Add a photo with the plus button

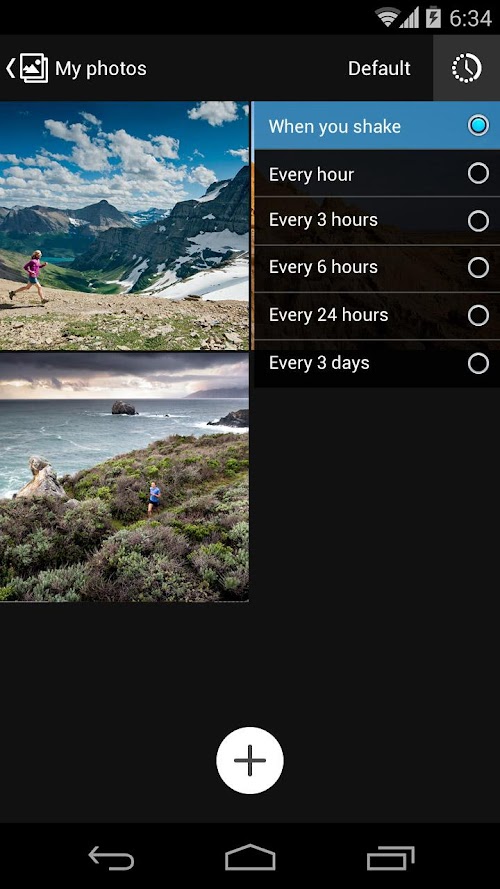click(x=249, y=760)
